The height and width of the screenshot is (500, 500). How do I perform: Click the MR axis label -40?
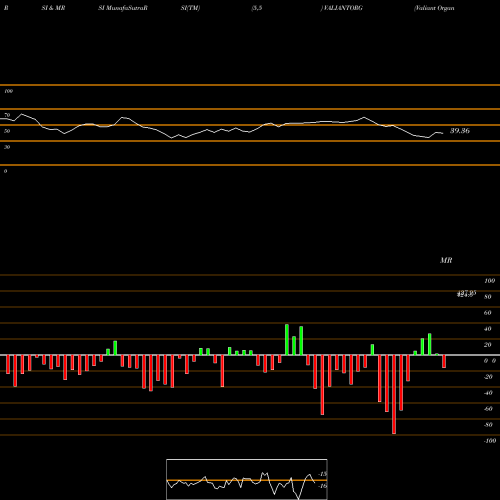click(x=488, y=393)
